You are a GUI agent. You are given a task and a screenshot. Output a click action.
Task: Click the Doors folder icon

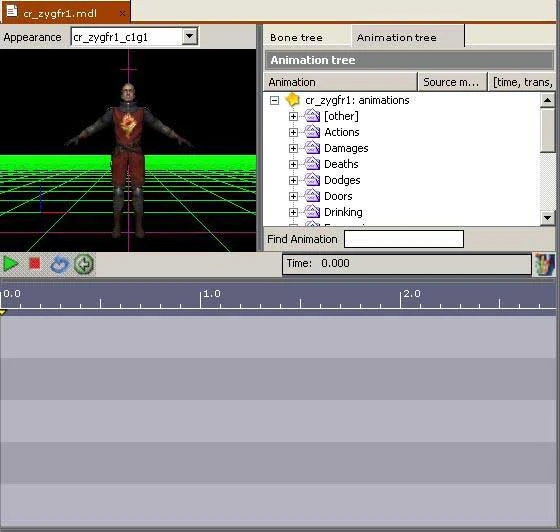pyautogui.click(x=312, y=196)
